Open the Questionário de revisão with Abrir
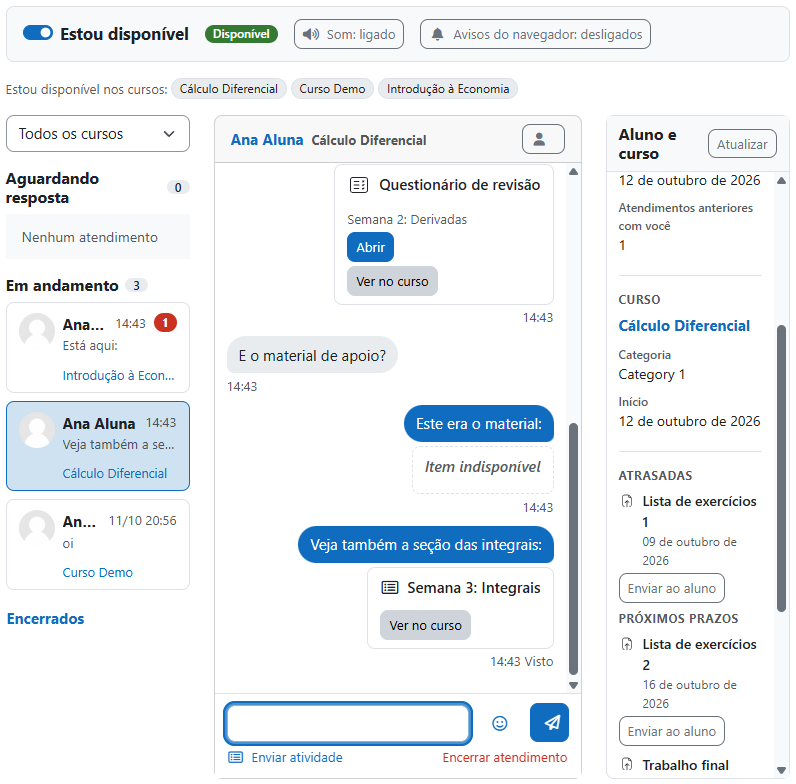The height and width of the screenshot is (784, 796). (371, 247)
